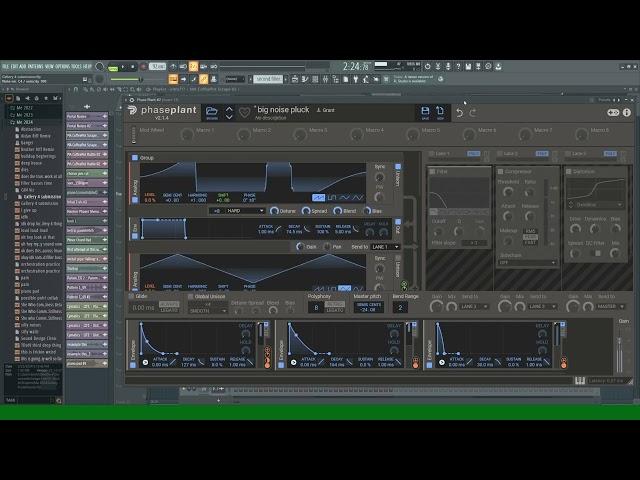
Task: Adjust the Out module Gain knob
Action: pyautogui.click(x=300, y=247)
